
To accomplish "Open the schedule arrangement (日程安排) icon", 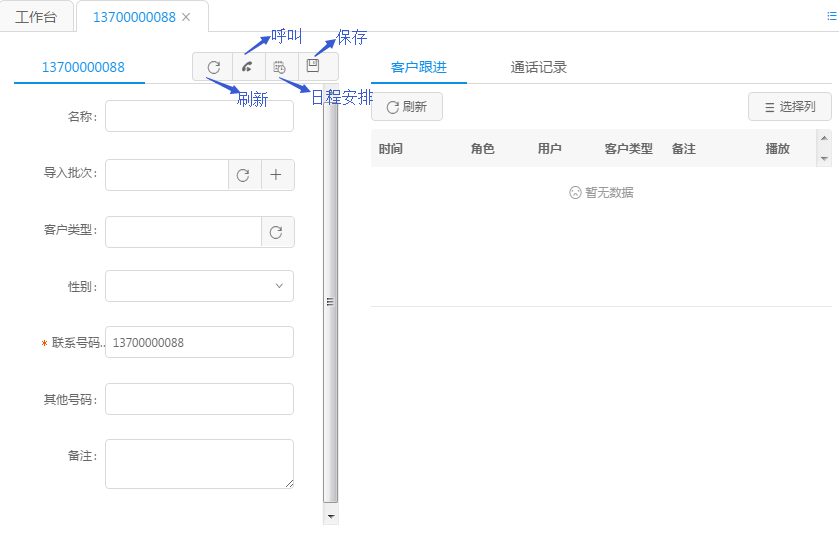I will coord(280,67).
